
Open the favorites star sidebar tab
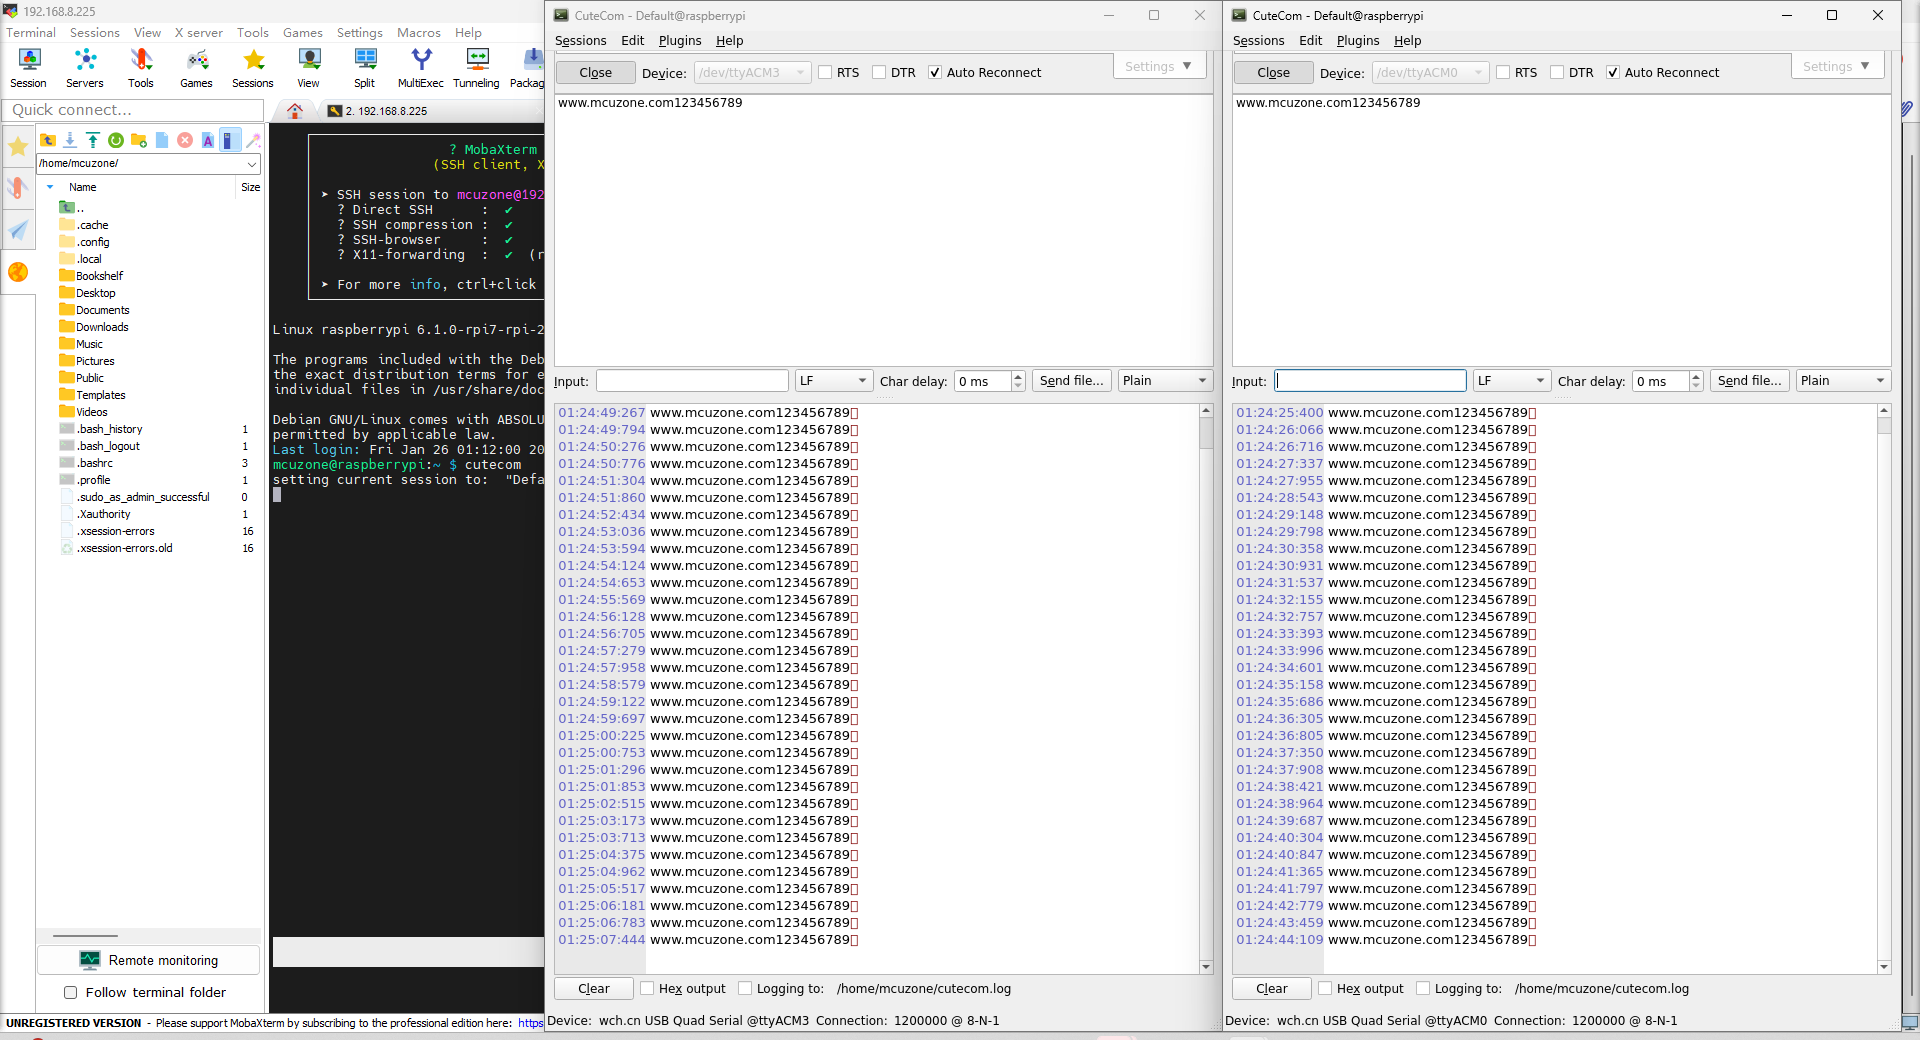[18, 148]
